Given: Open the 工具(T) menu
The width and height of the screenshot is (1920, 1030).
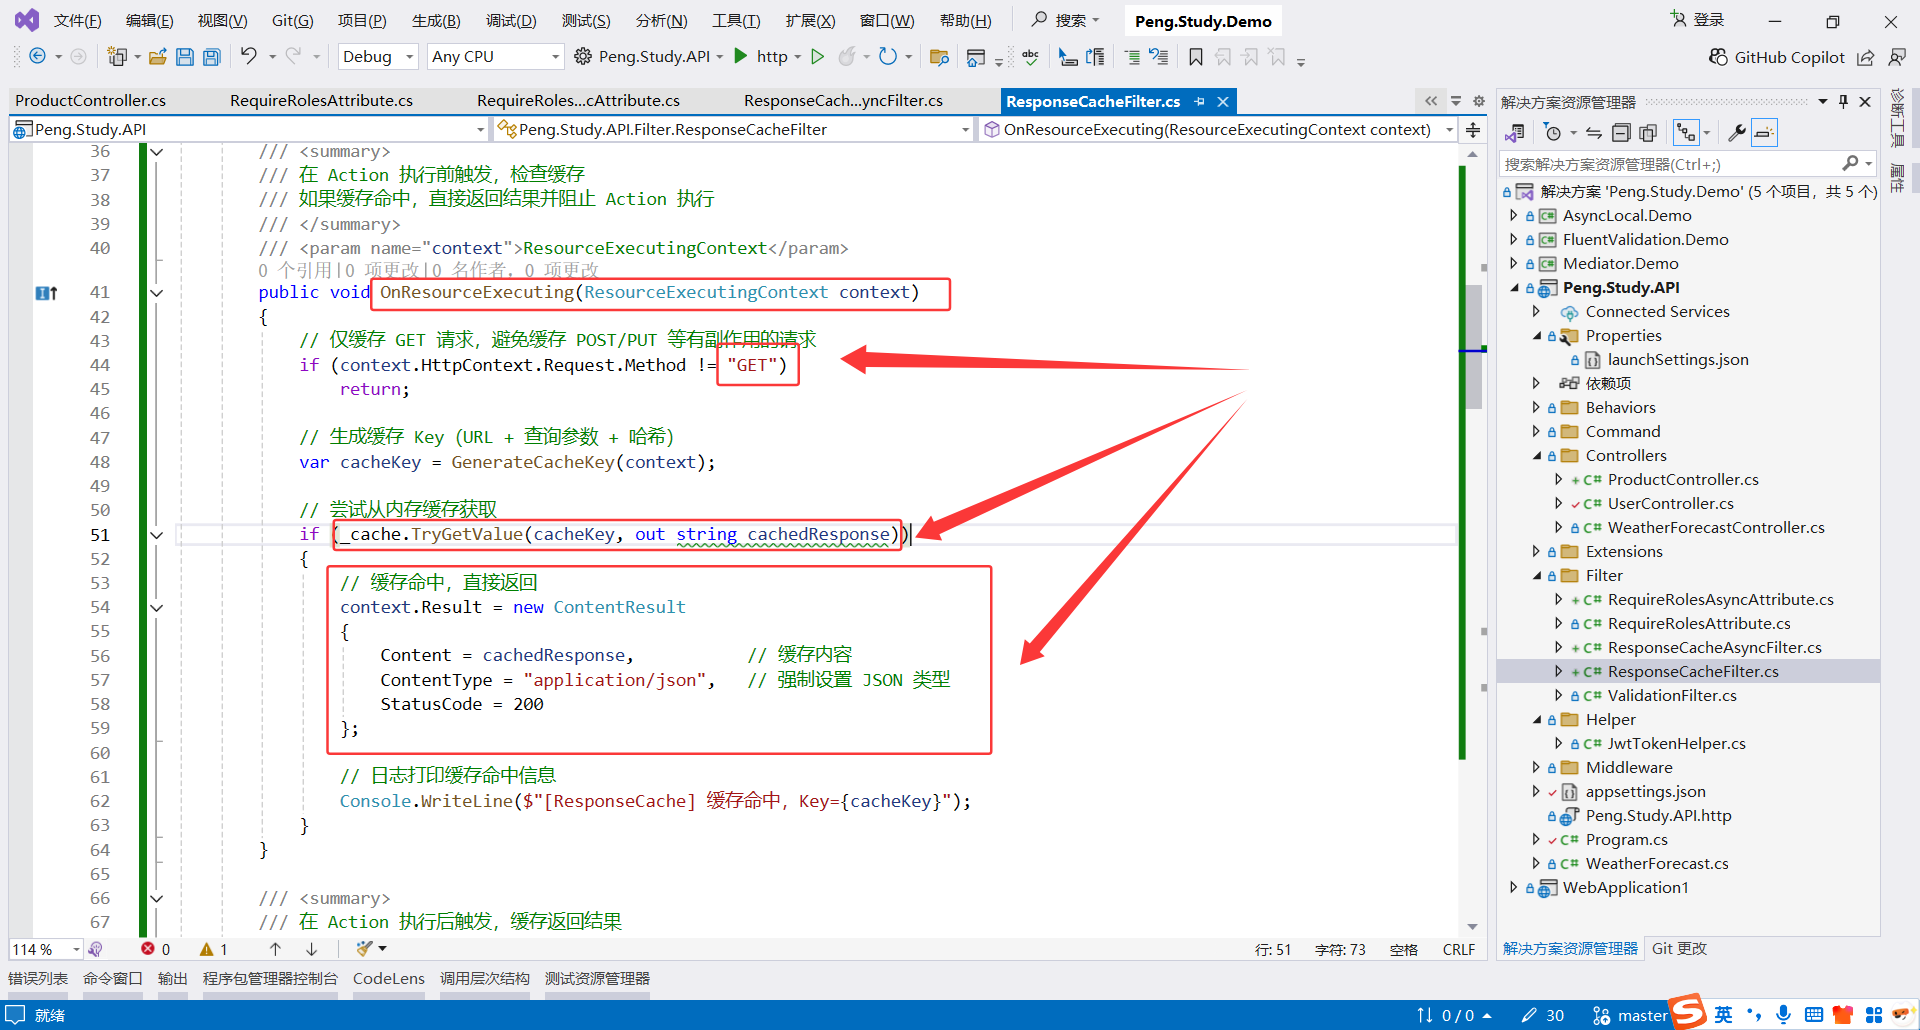Looking at the screenshot, I should pos(736,21).
